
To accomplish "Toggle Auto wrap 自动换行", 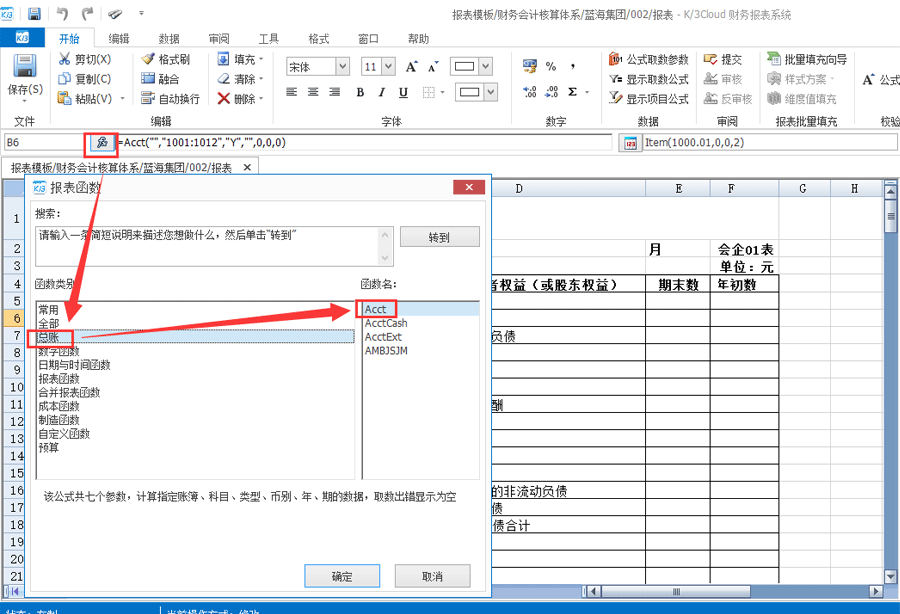I will tap(170, 99).
